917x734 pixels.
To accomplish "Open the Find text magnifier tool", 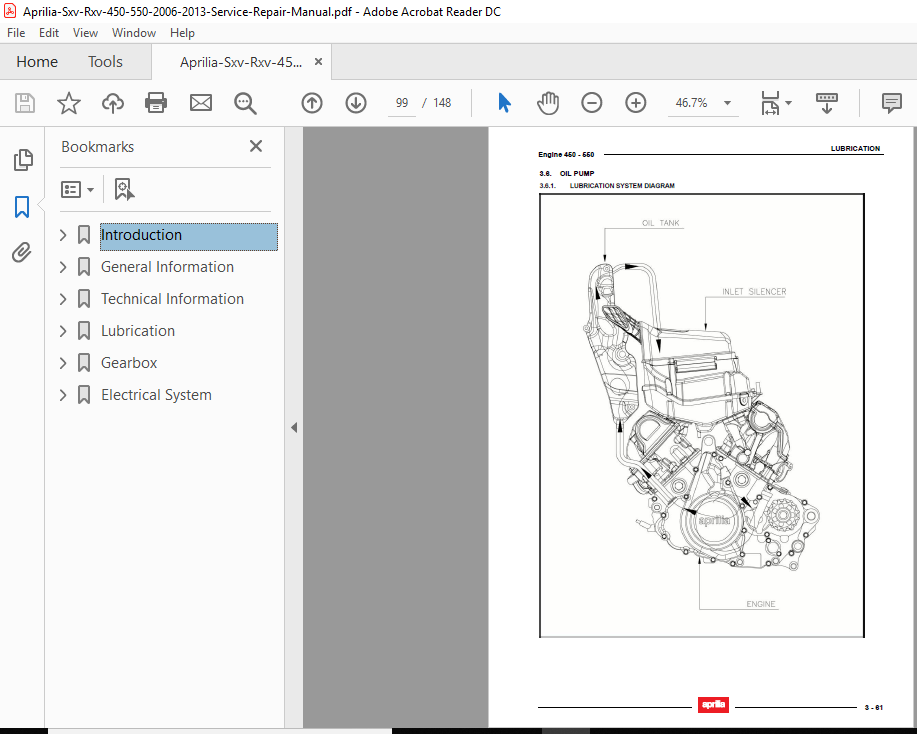I will pyautogui.click(x=245, y=104).
